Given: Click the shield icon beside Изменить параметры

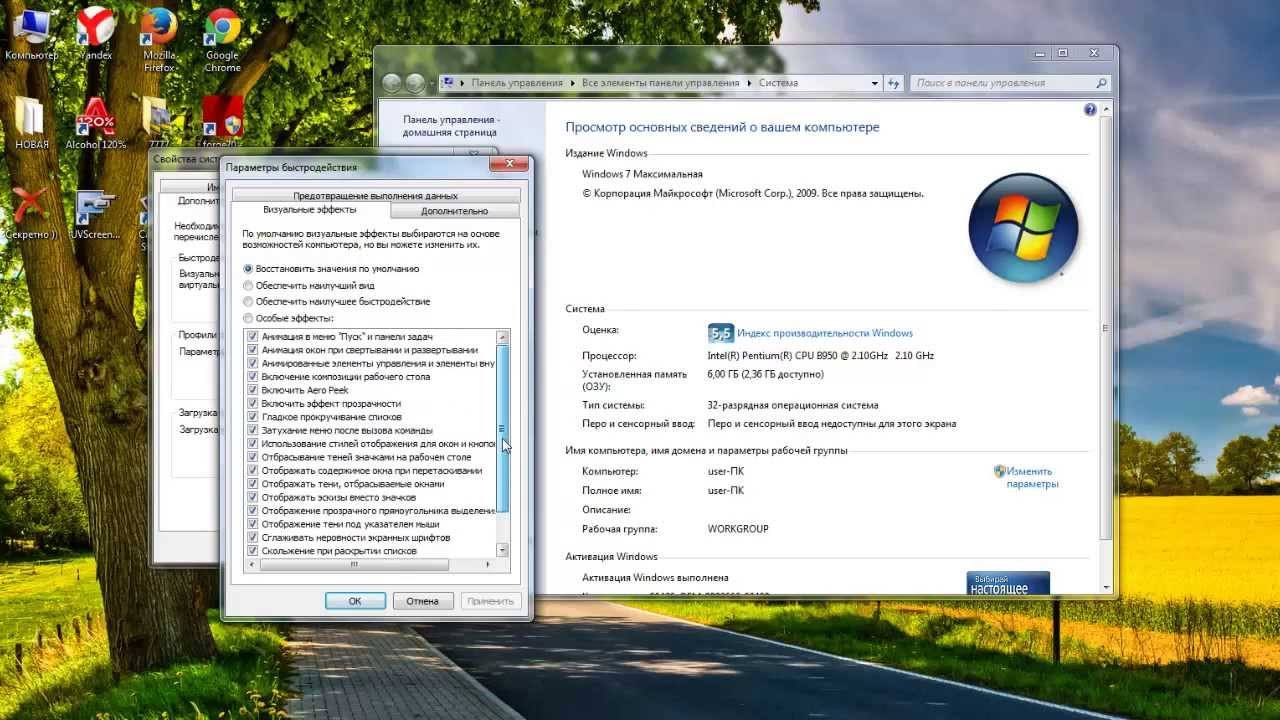Looking at the screenshot, I should click(x=999, y=471).
